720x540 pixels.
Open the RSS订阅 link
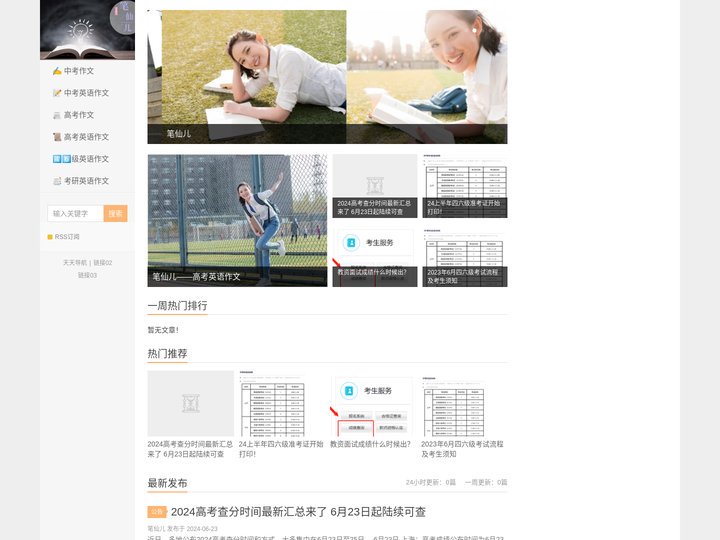[x=67, y=237]
